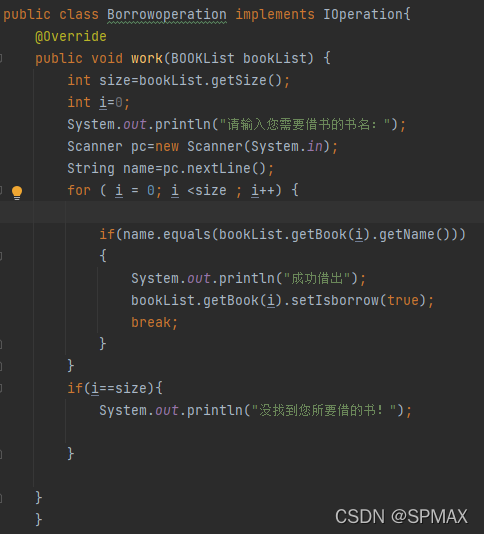Click the line 'int i=0;'
Image resolution: width=484 pixels, height=534 pixels.
(98, 103)
